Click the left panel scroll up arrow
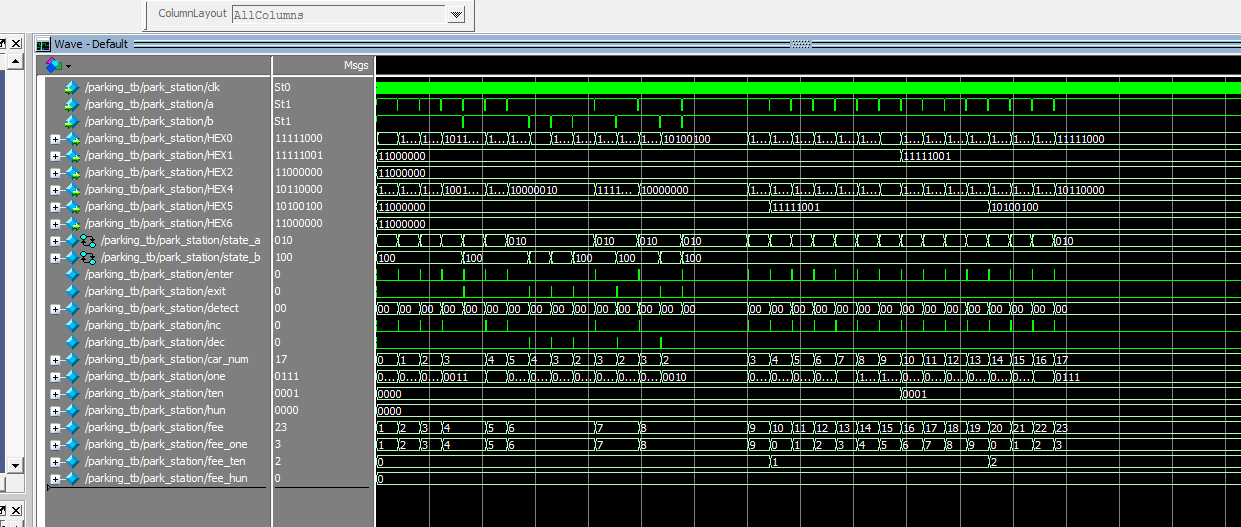This screenshot has height=527, width=1241. pyautogui.click(x=15, y=62)
